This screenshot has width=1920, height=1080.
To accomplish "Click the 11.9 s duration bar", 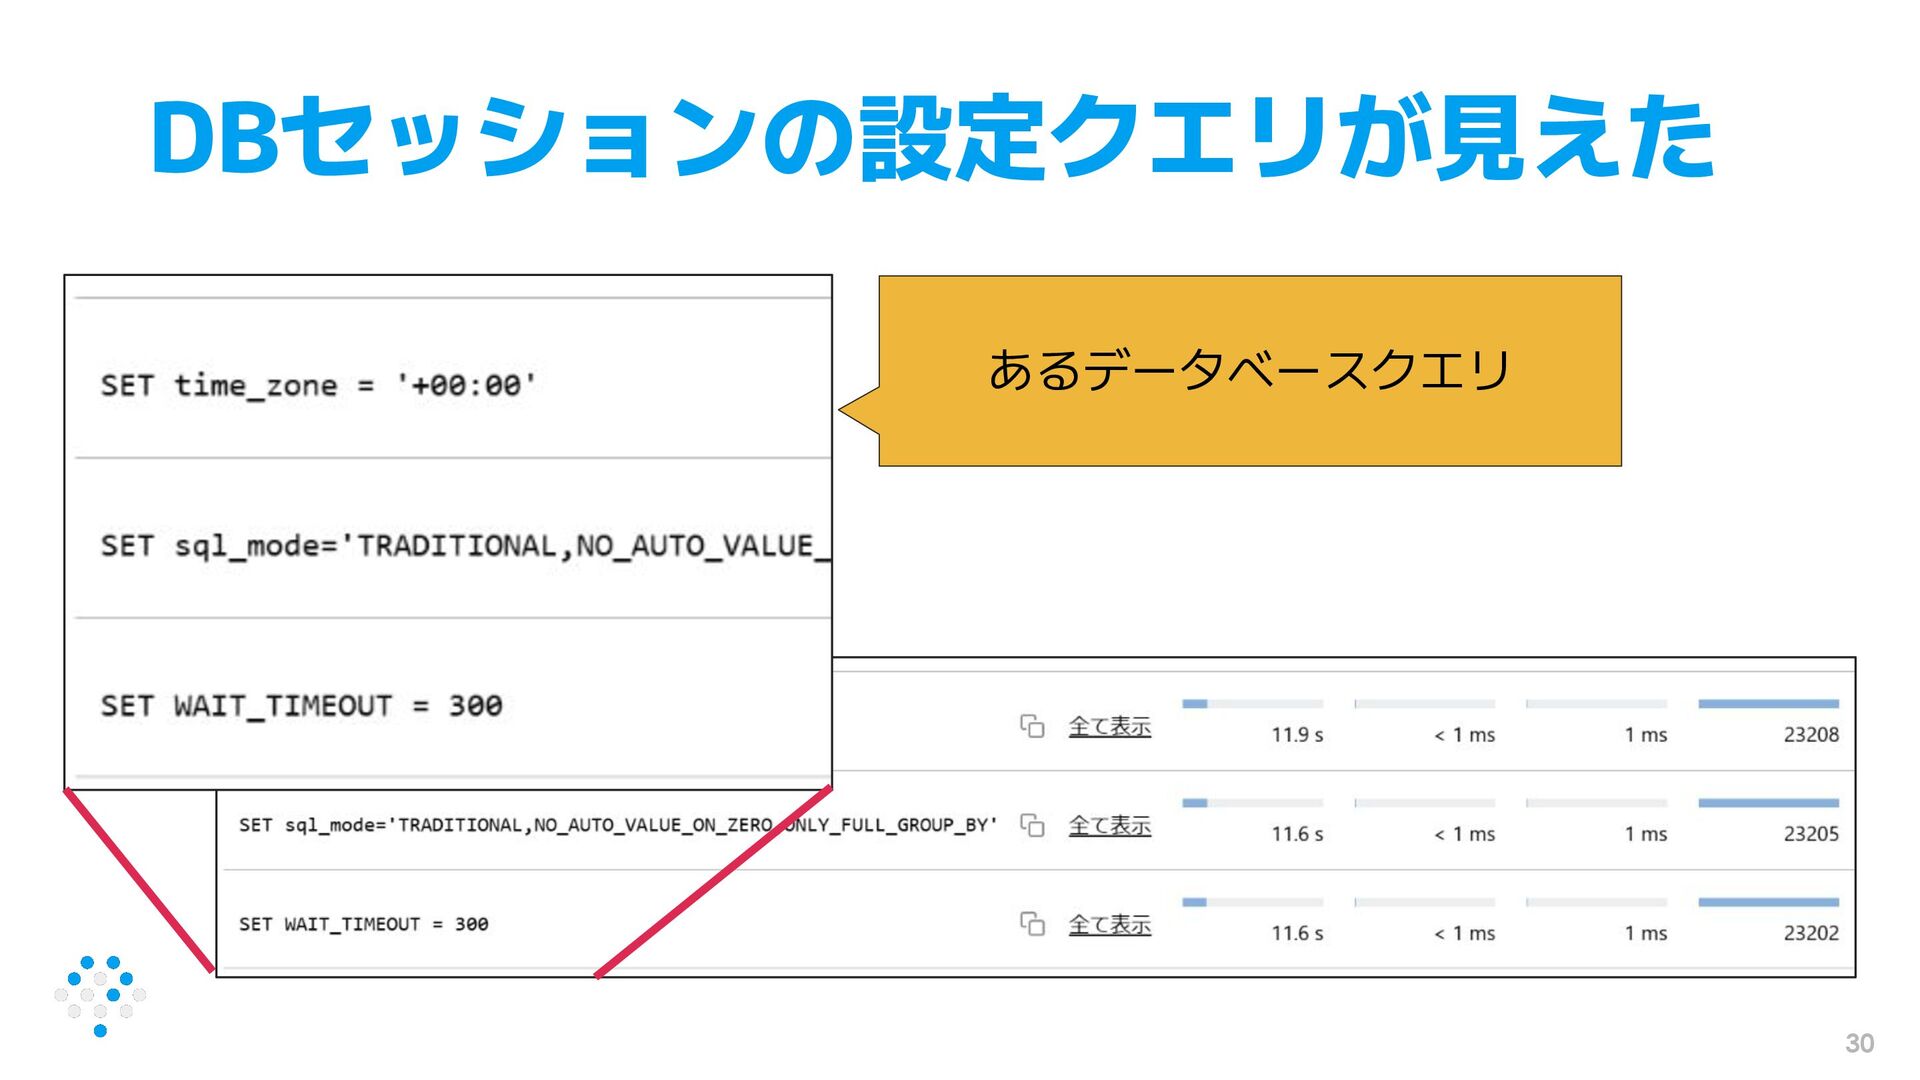I will tap(1252, 704).
